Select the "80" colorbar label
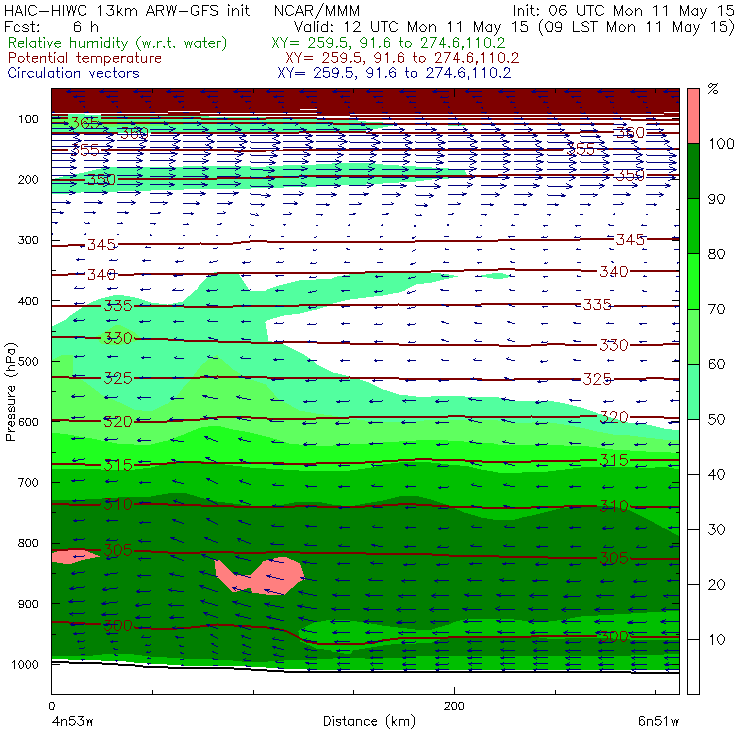The width and height of the screenshot is (740, 740). [716, 254]
